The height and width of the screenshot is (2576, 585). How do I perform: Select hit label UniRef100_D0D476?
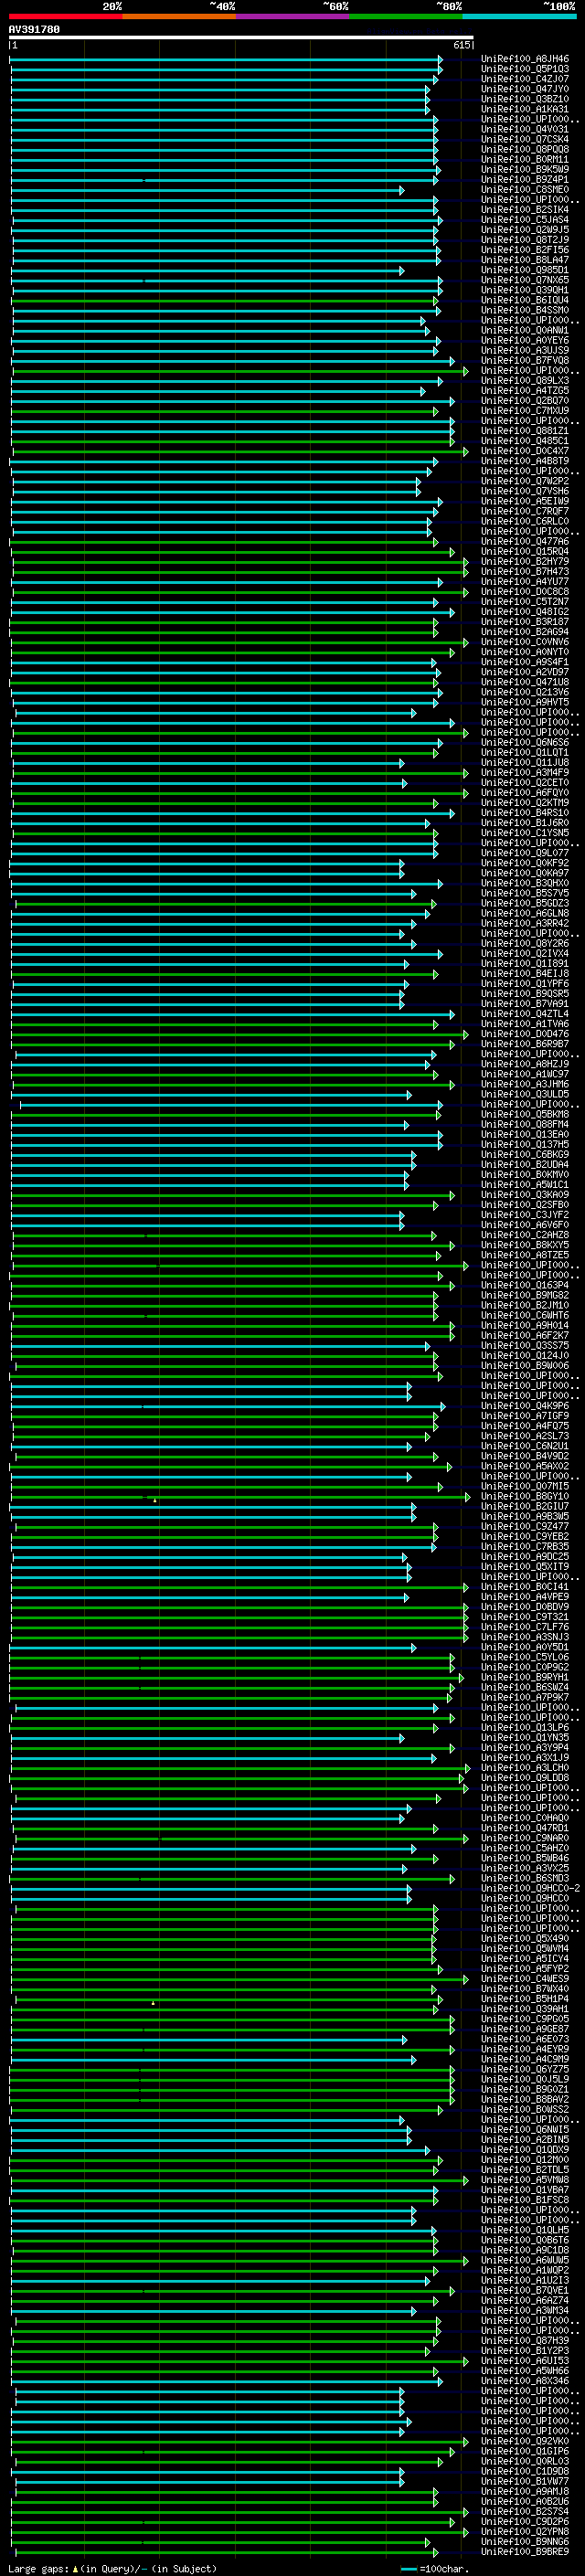[x=525, y=1034]
